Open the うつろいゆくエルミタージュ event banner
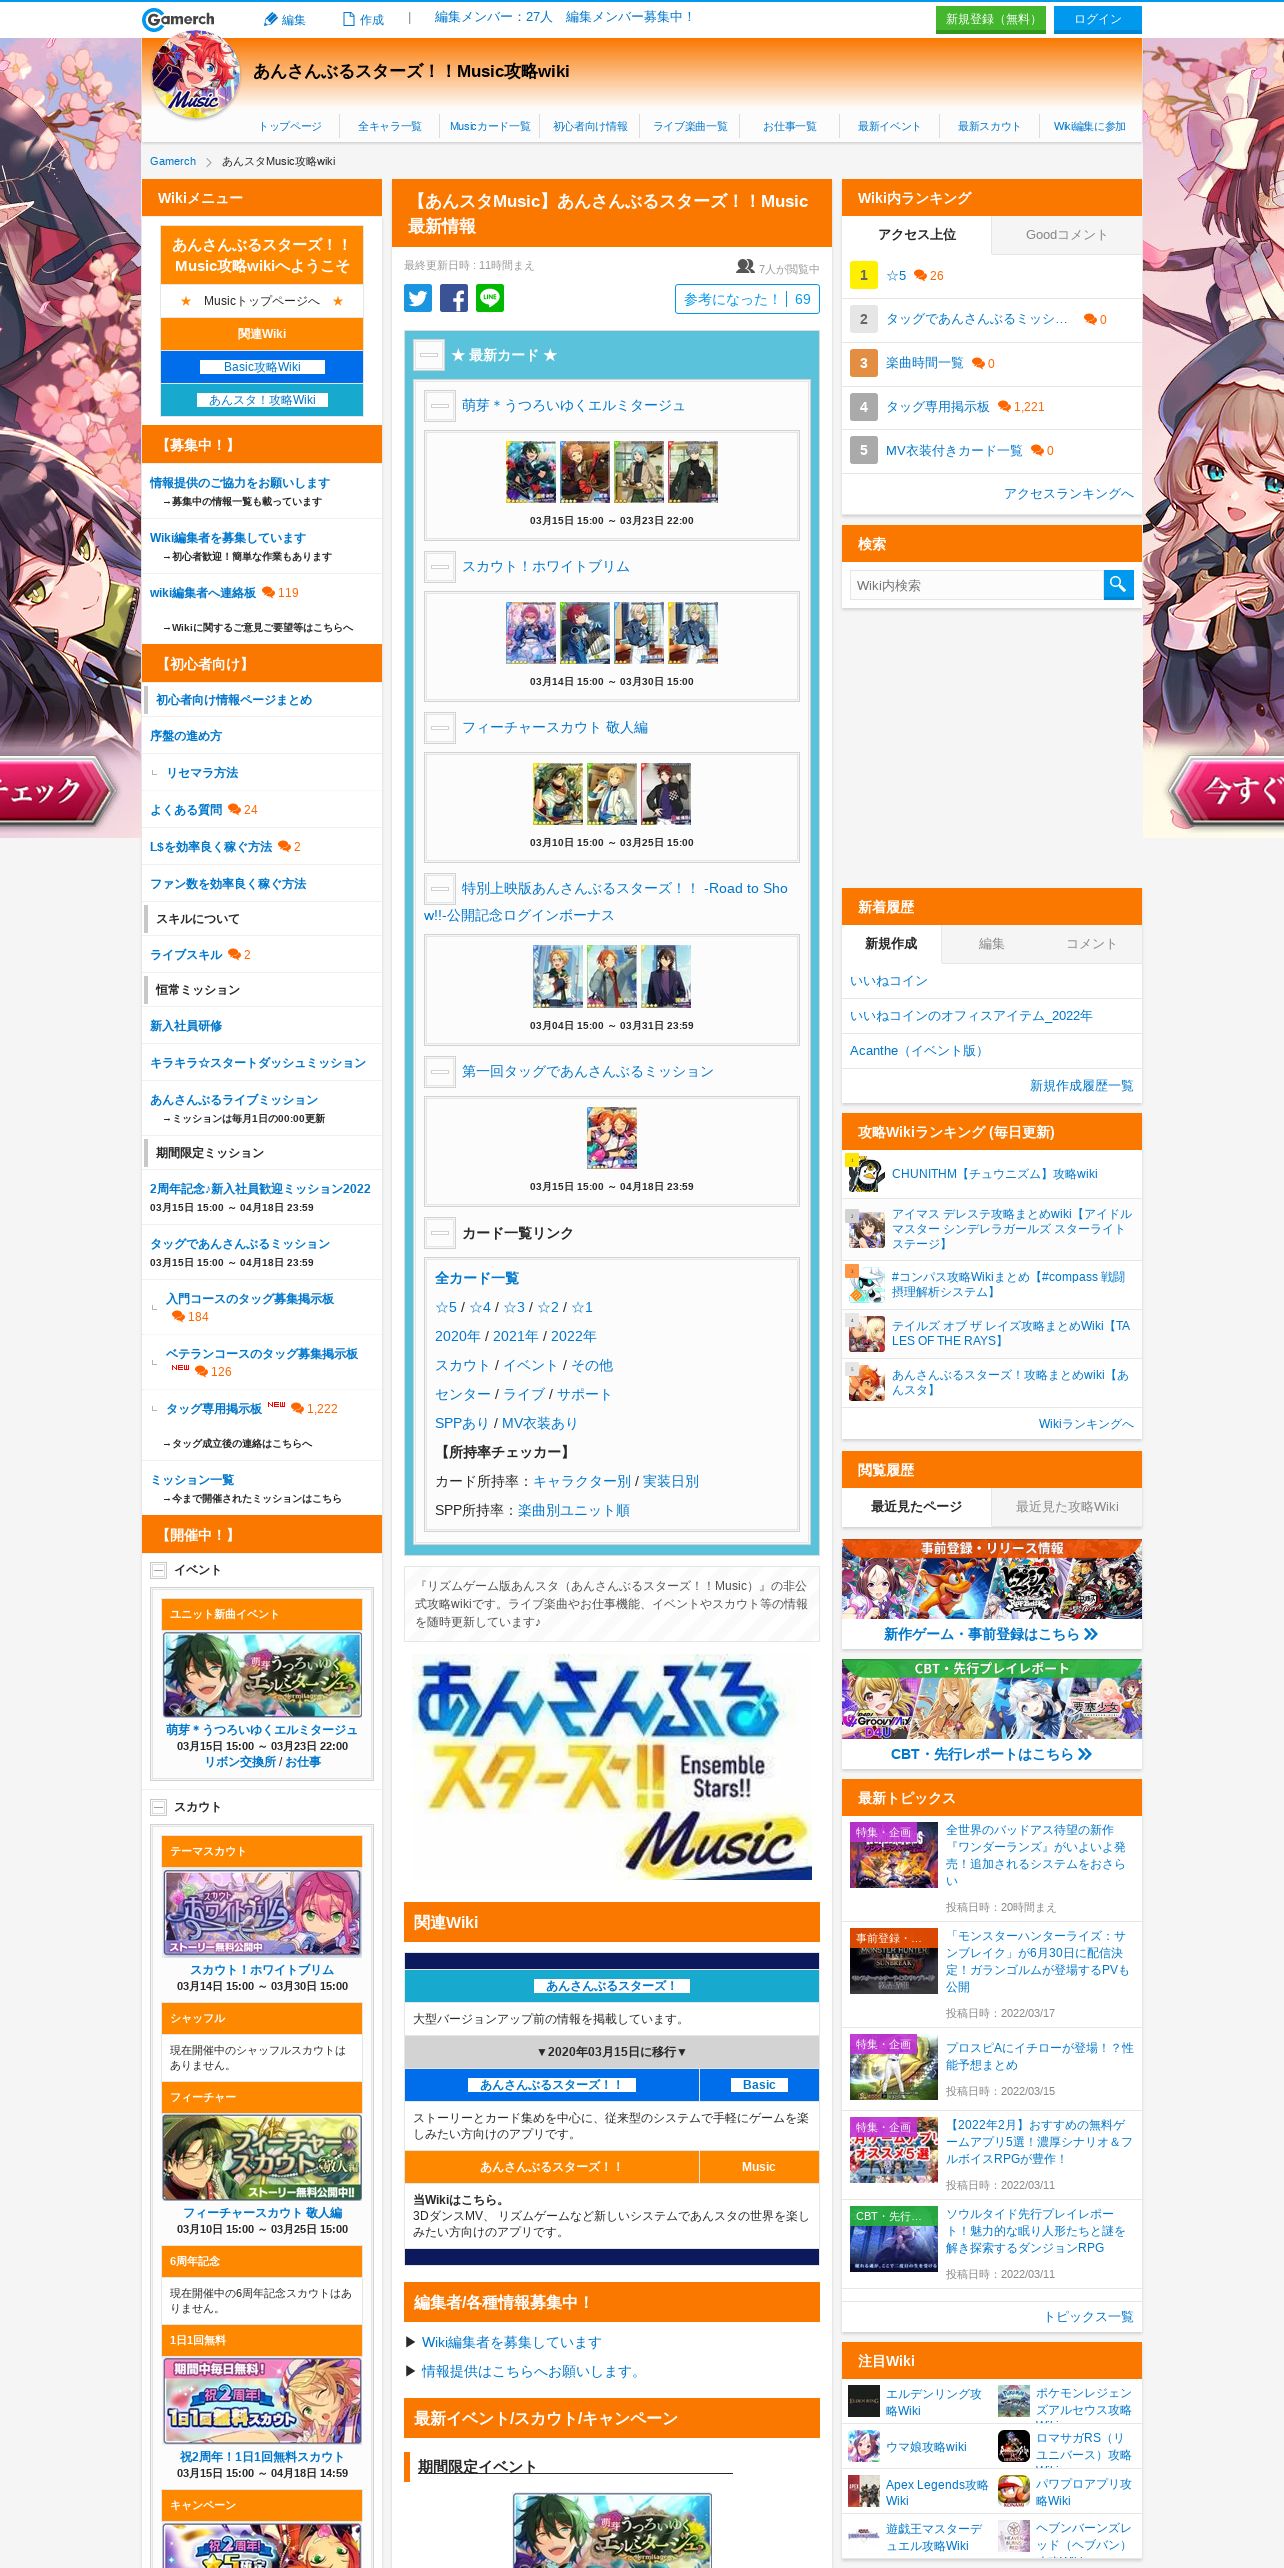The height and width of the screenshot is (2568, 1284). 262,1675
